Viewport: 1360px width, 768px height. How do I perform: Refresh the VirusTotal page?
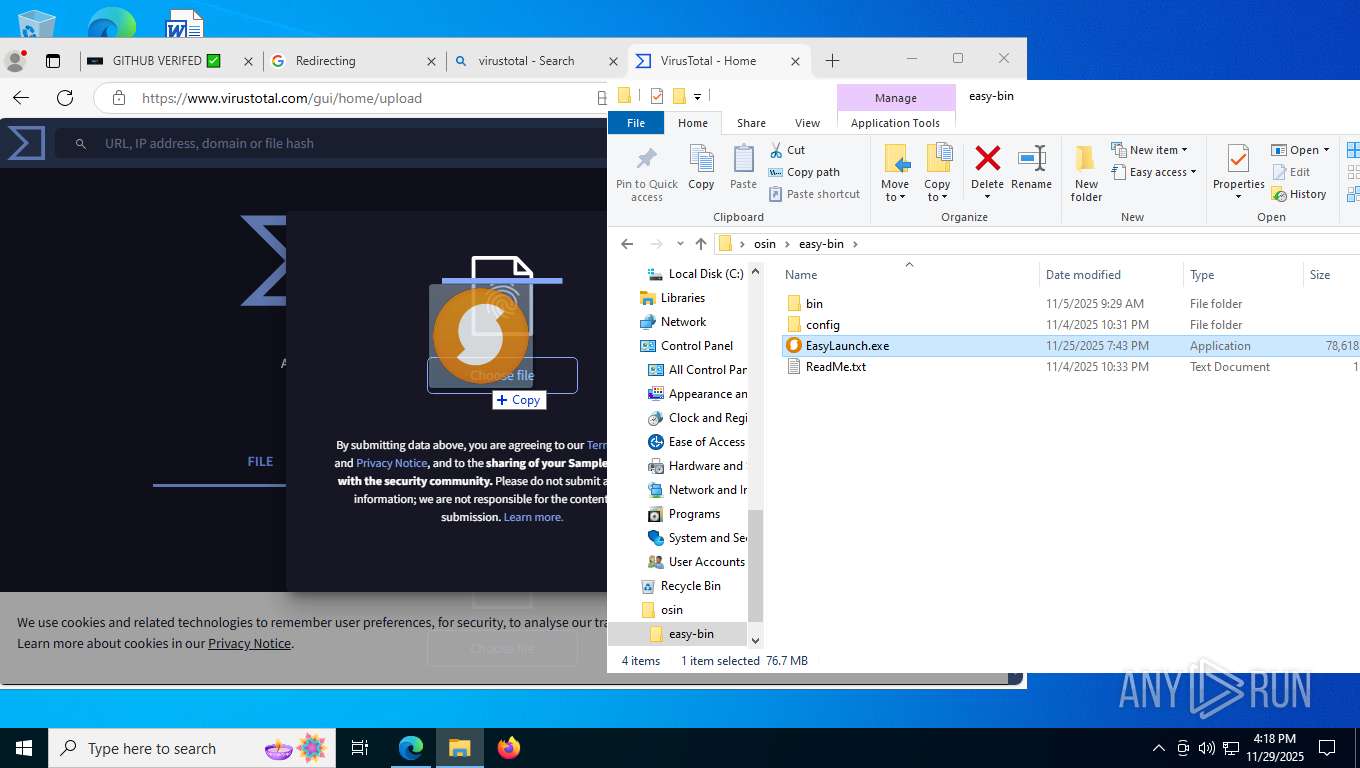[65, 98]
